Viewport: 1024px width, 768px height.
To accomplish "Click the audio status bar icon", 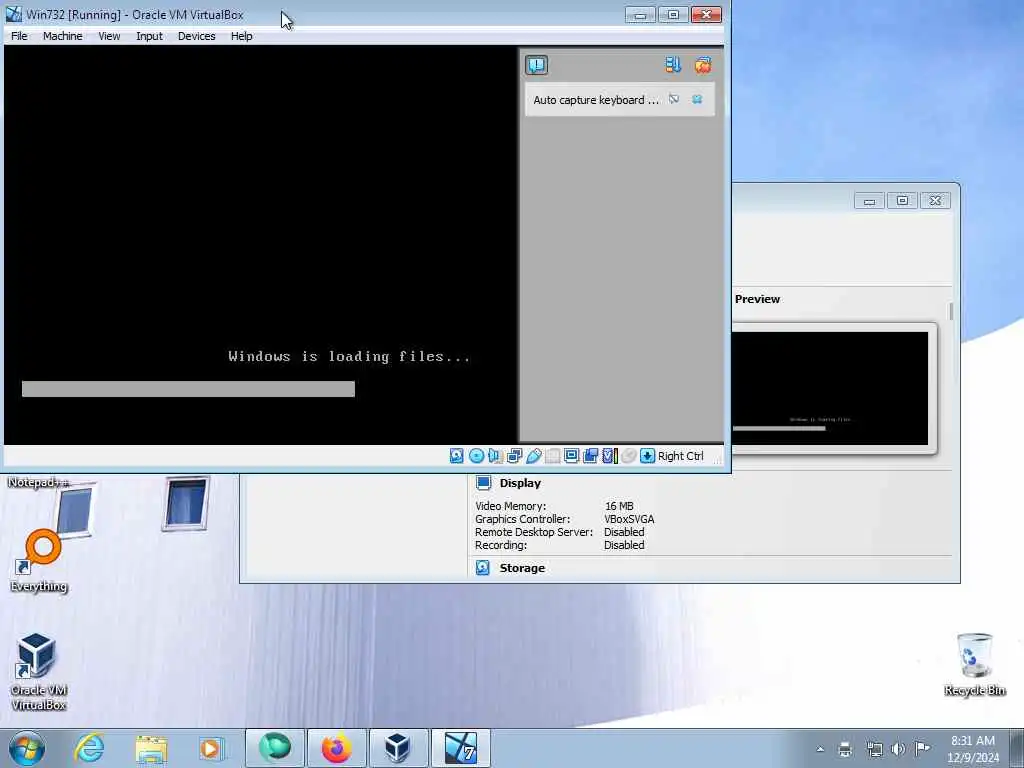I will click(x=494, y=456).
